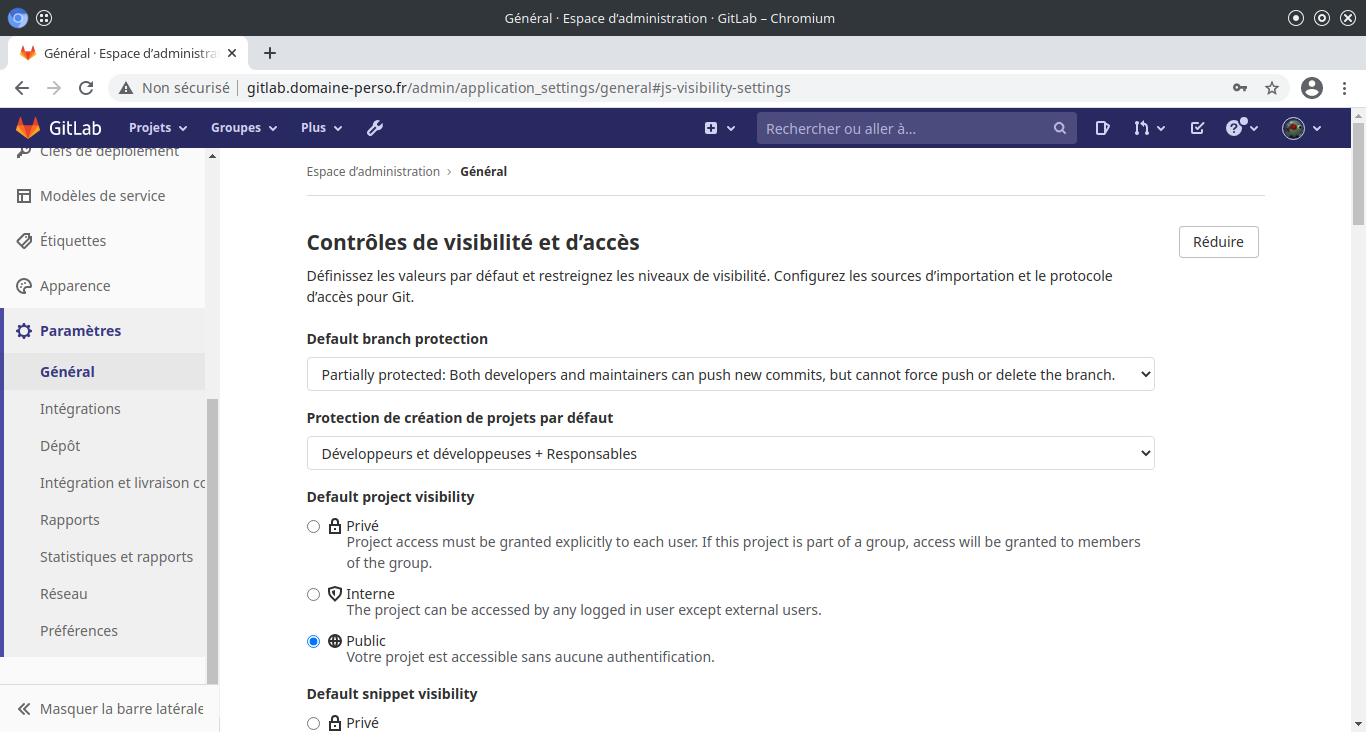Reload the page in browser

tap(86, 88)
